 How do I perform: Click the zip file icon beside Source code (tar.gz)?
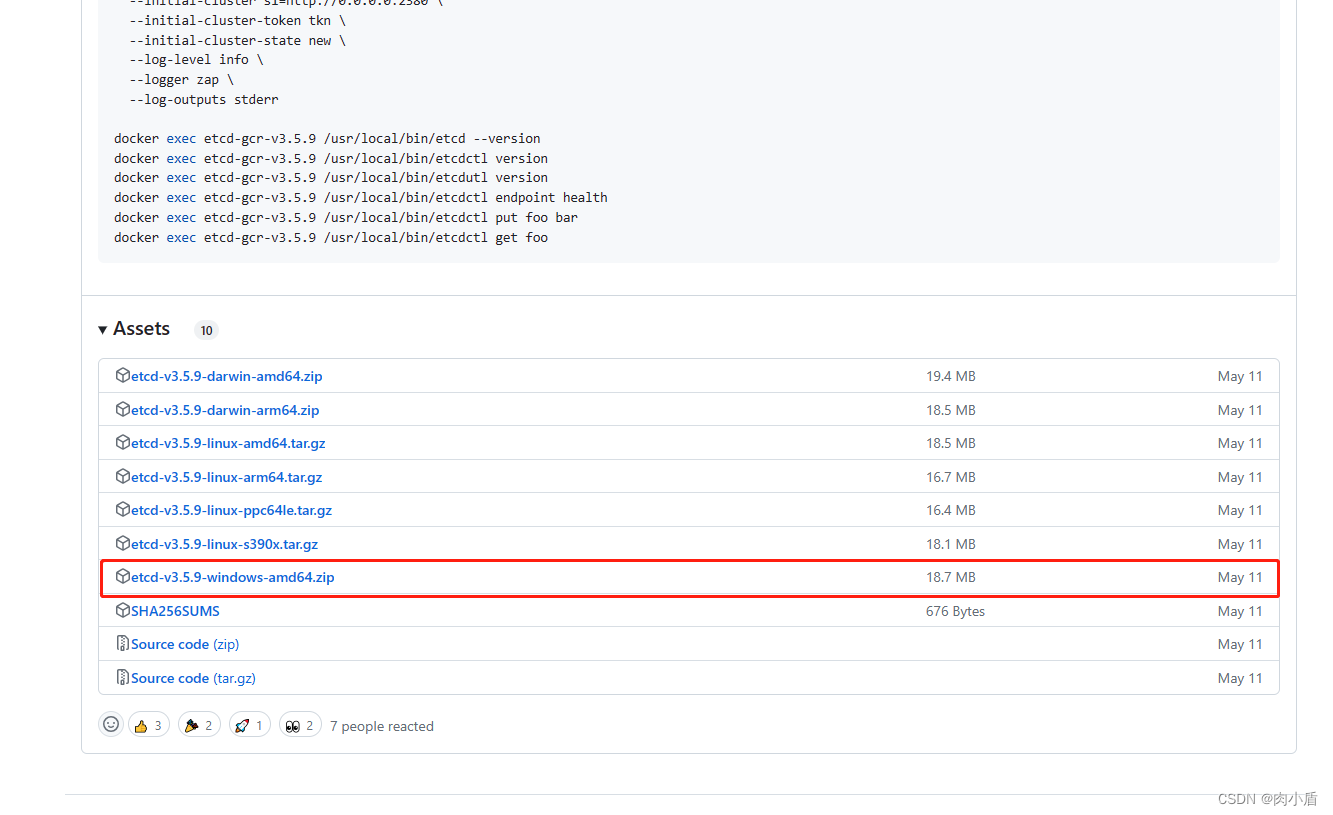coord(123,677)
